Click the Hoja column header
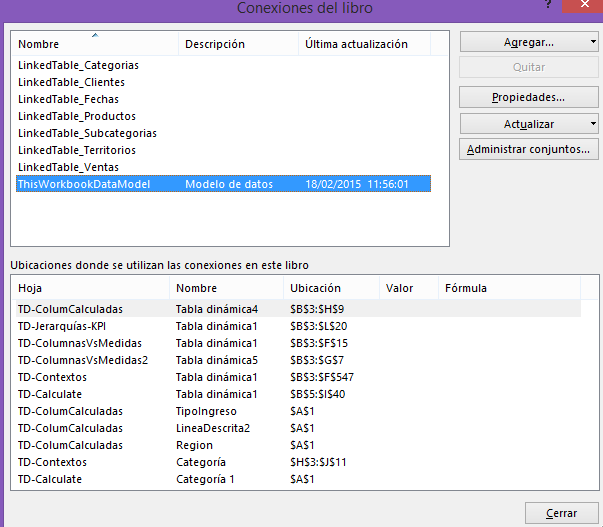The height and width of the screenshot is (527, 603). pyautogui.click(x=90, y=288)
